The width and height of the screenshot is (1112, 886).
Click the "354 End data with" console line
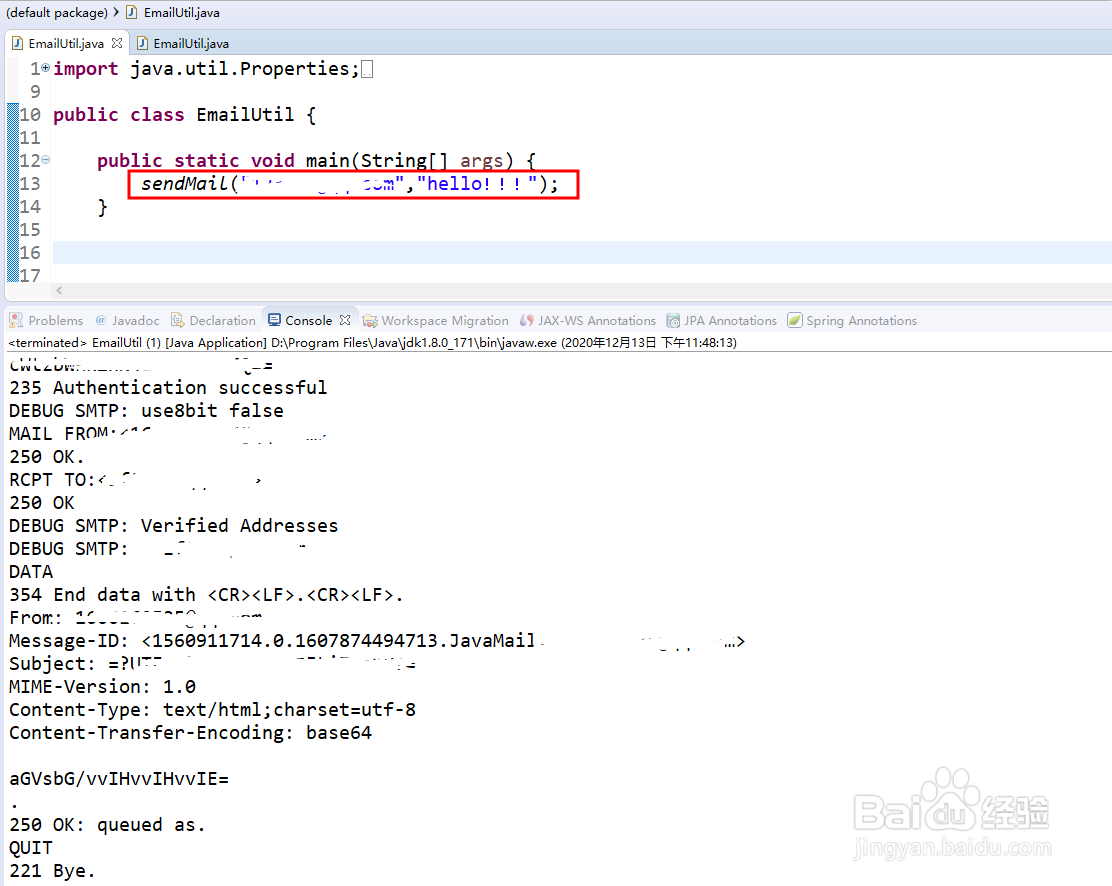[x=206, y=594]
